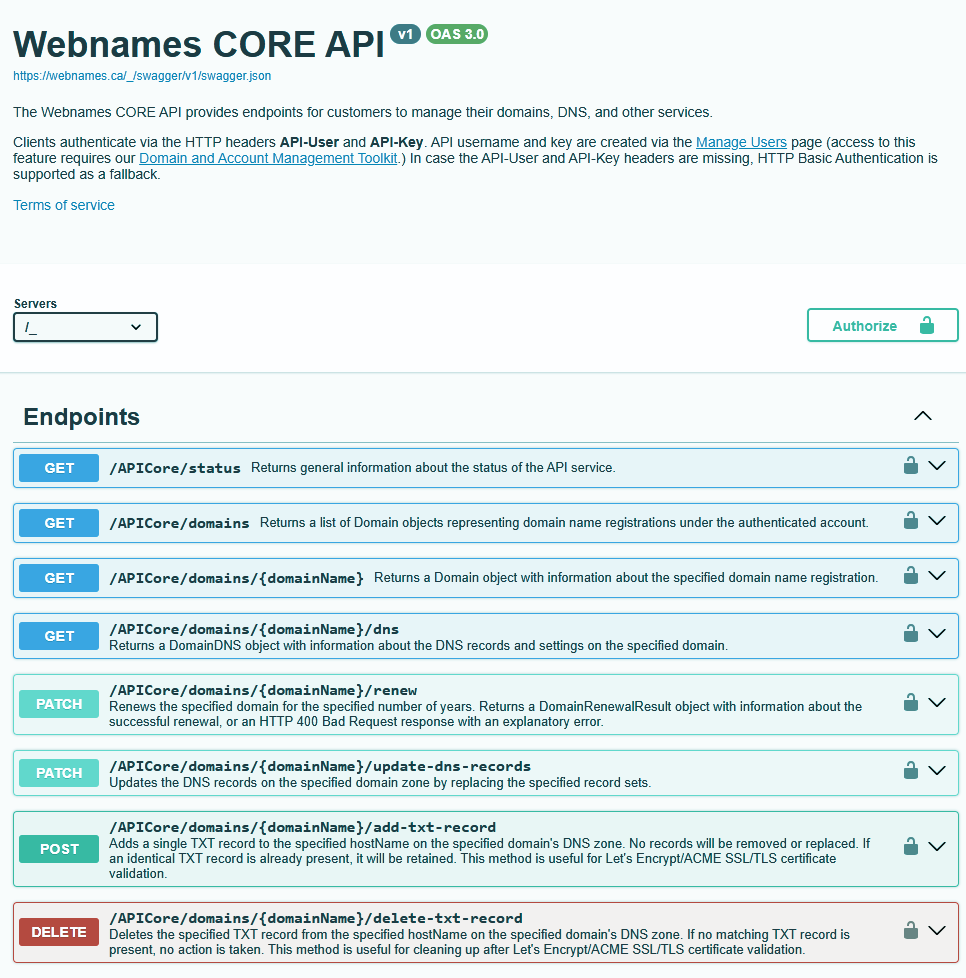Expand the delete-txt-record endpoint
Image resolution: width=966 pixels, height=978 pixels.
[x=937, y=929]
